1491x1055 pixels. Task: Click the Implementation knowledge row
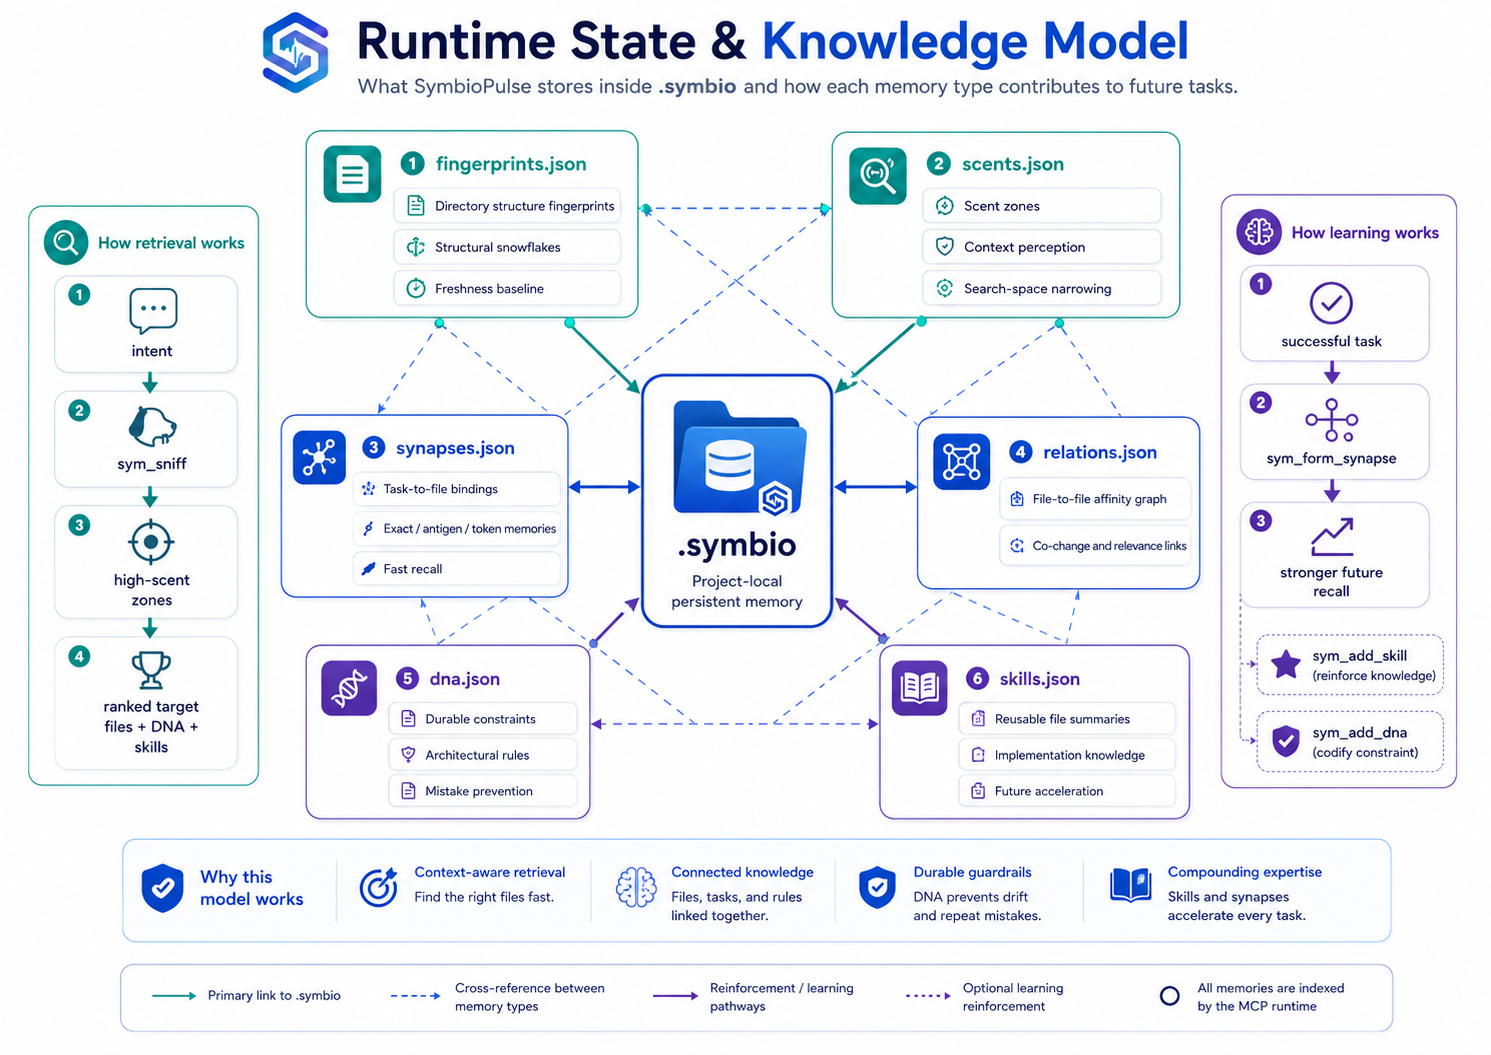pos(1067,755)
